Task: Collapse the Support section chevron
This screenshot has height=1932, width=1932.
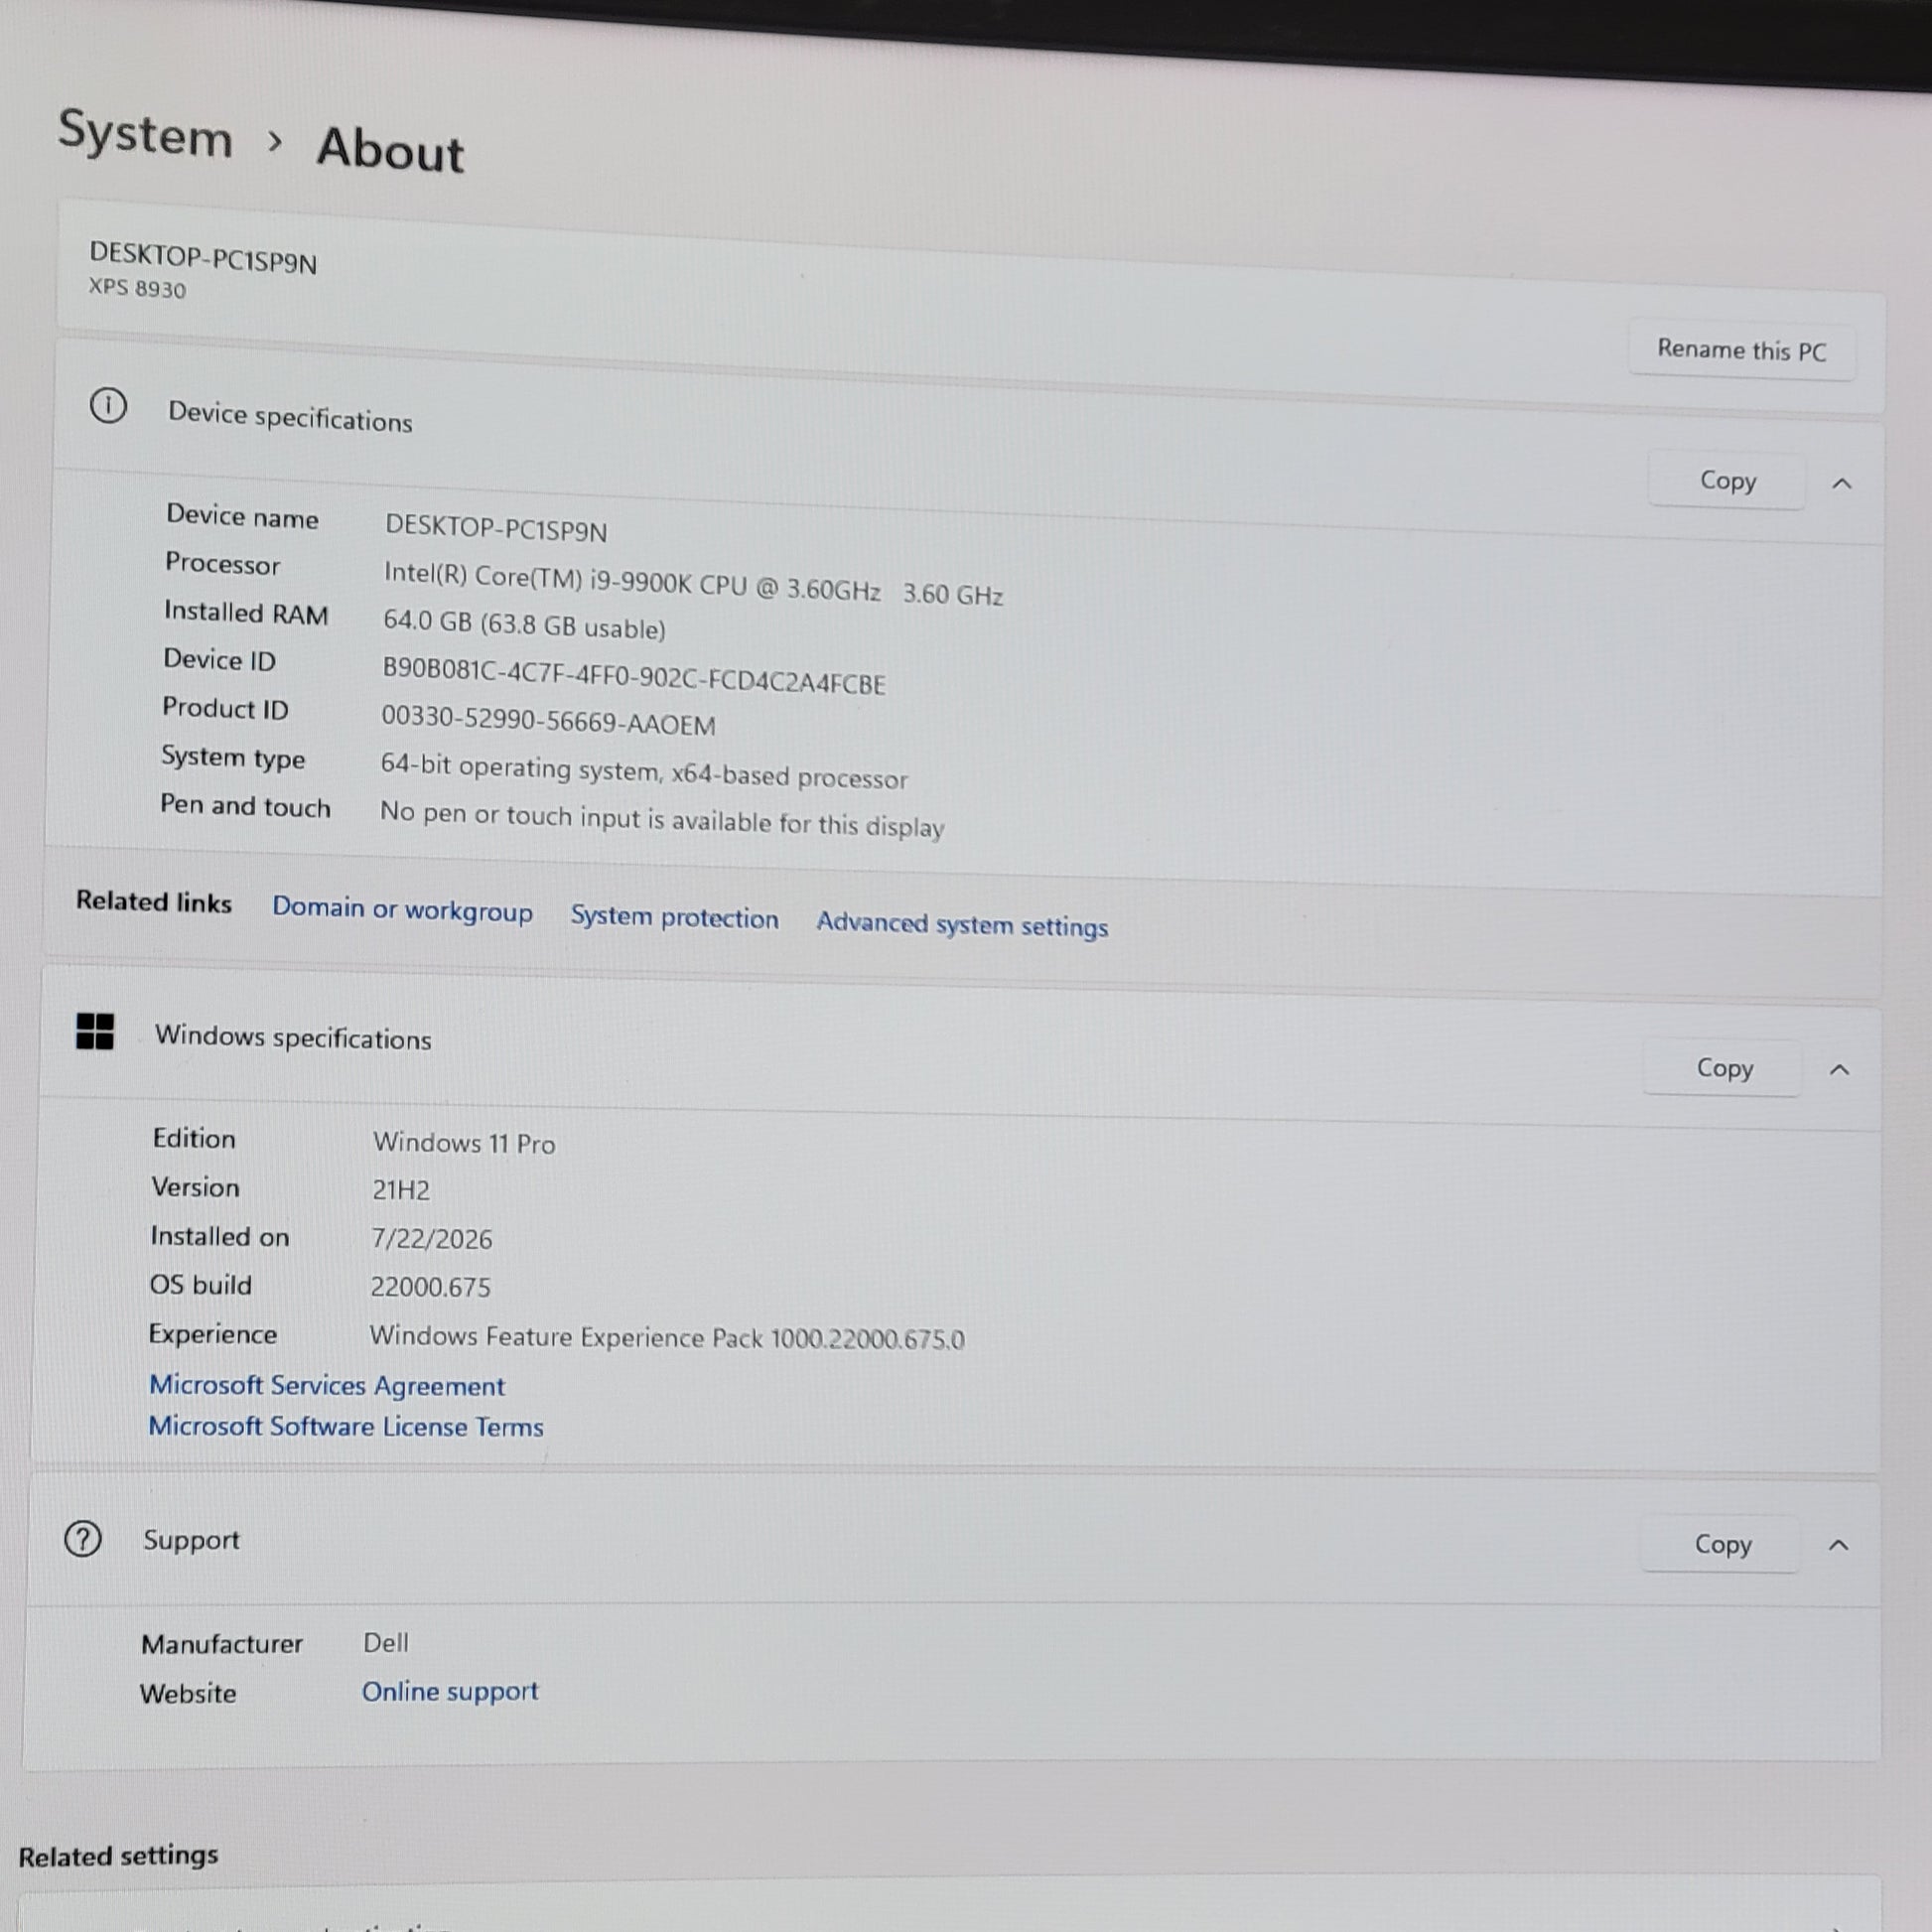Action: pyautogui.click(x=1838, y=1546)
